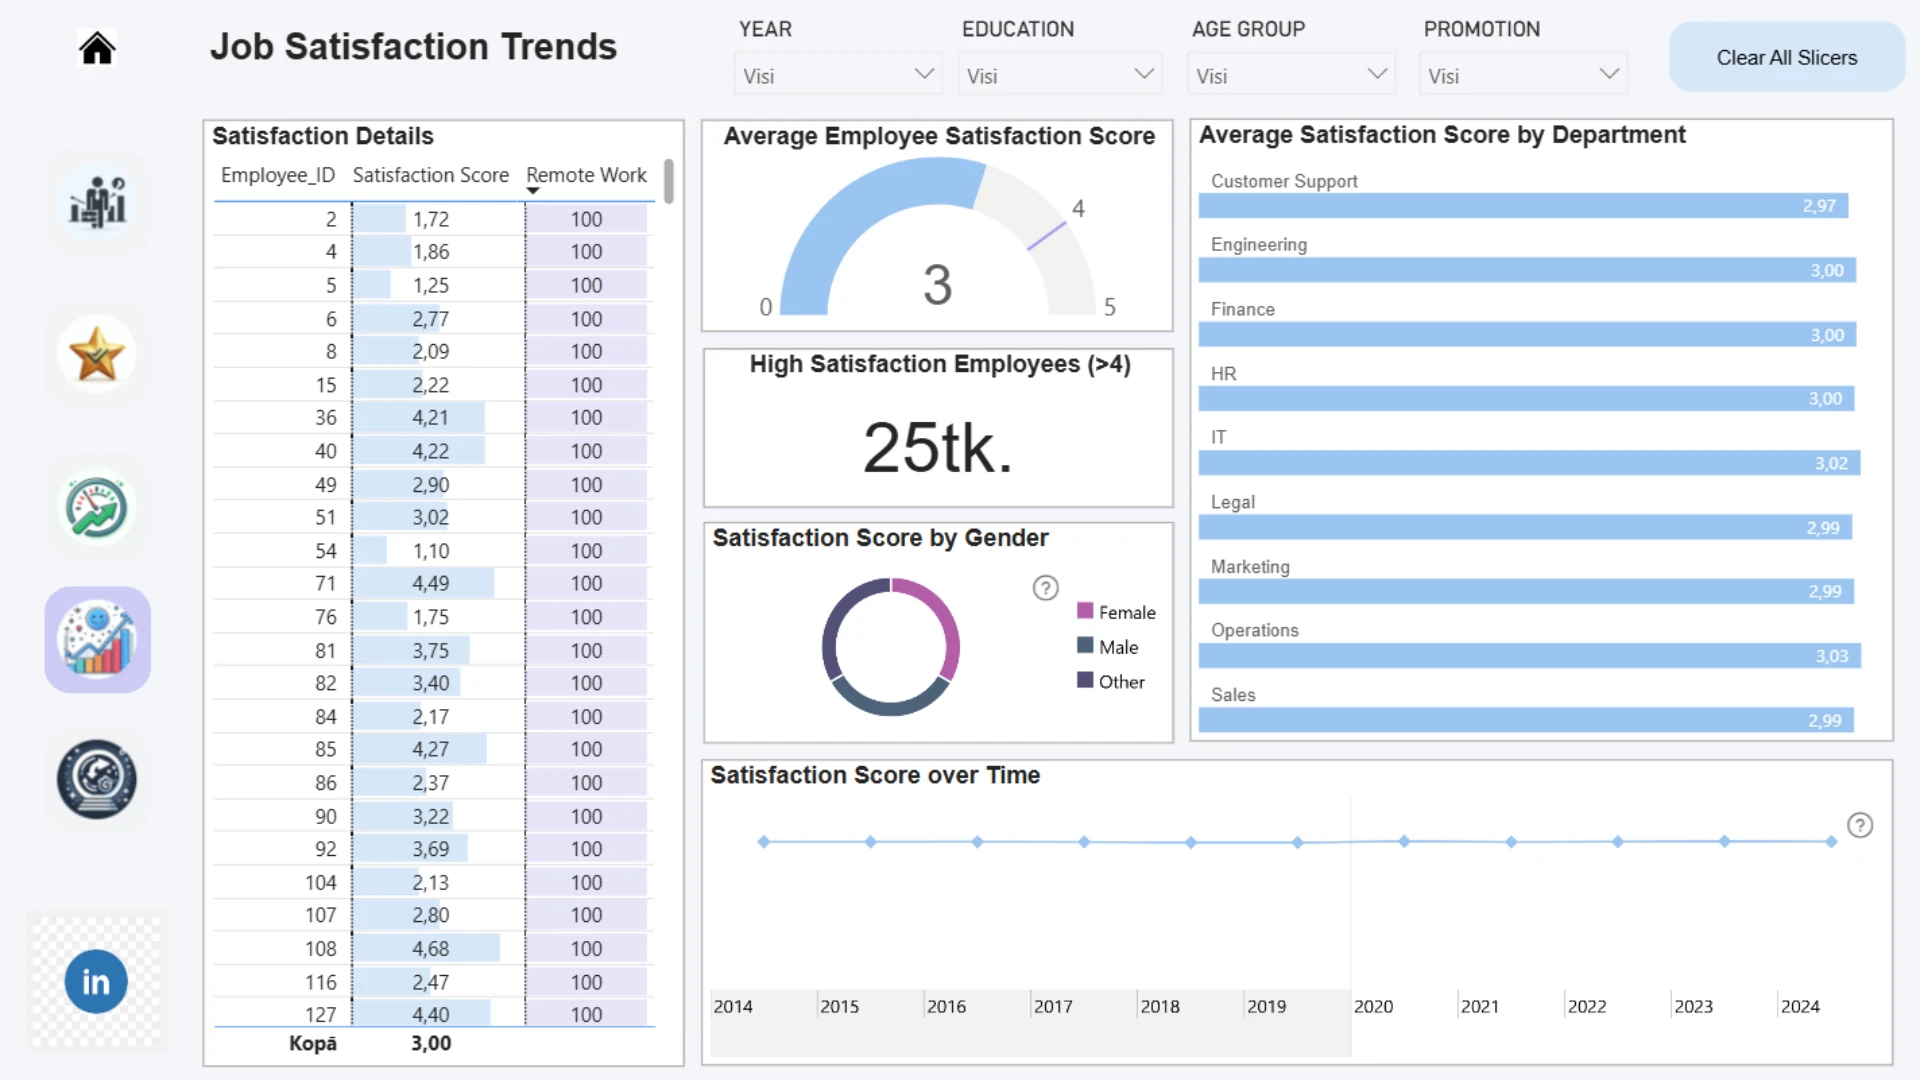Click the Job Satisfaction Trends title
This screenshot has width=1920, height=1080.
click(x=413, y=47)
